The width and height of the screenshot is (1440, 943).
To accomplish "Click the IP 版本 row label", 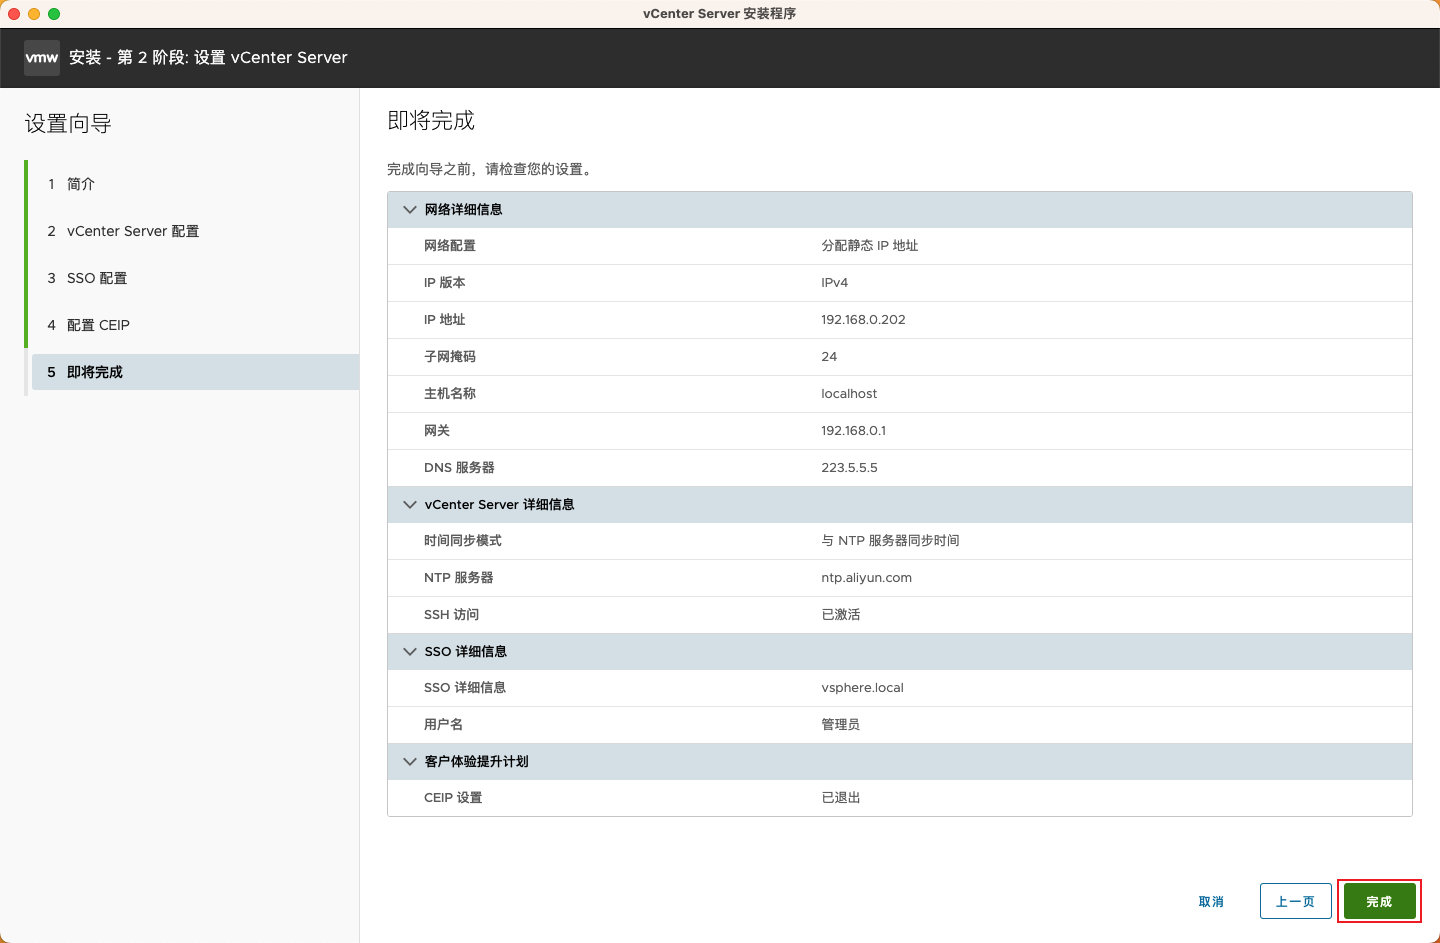I will click(x=444, y=283).
